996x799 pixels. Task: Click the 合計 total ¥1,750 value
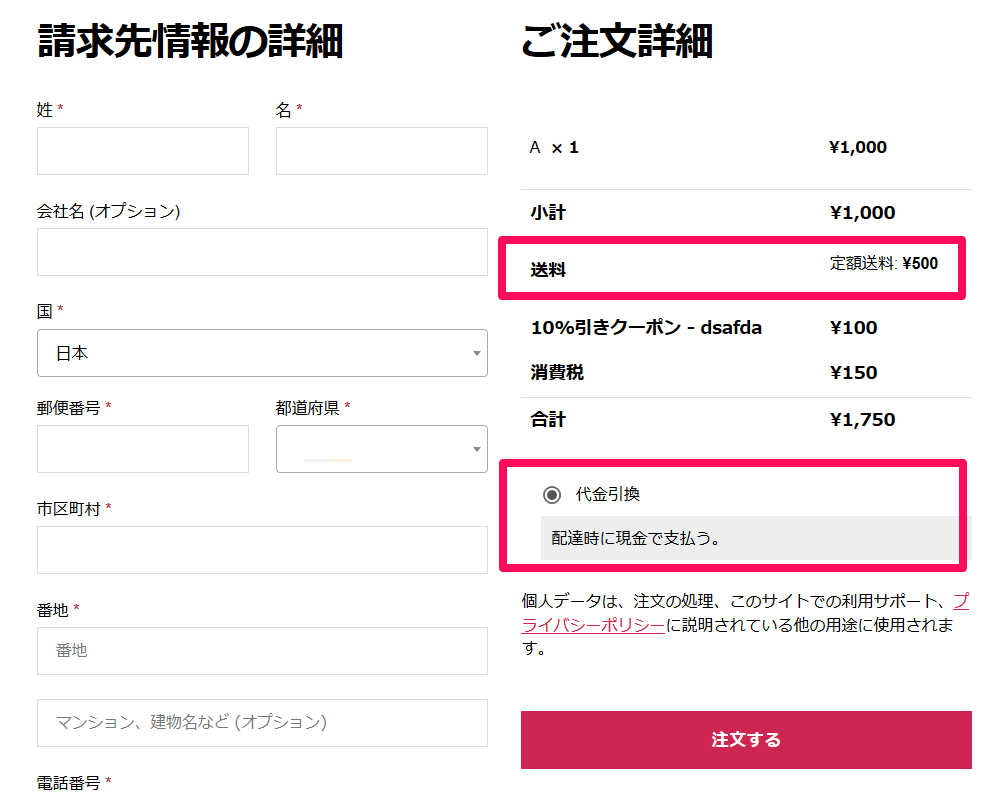pos(863,420)
